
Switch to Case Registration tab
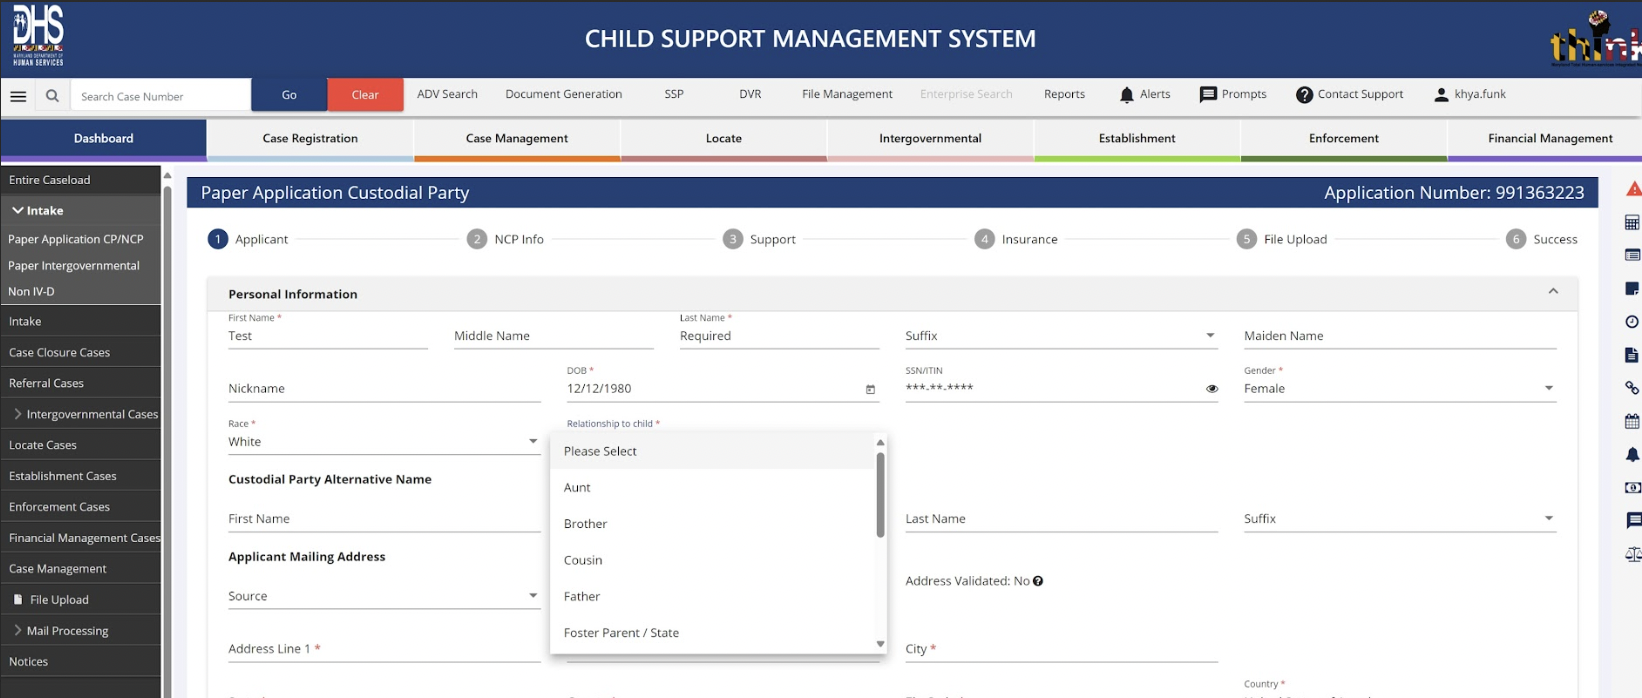(310, 139)
